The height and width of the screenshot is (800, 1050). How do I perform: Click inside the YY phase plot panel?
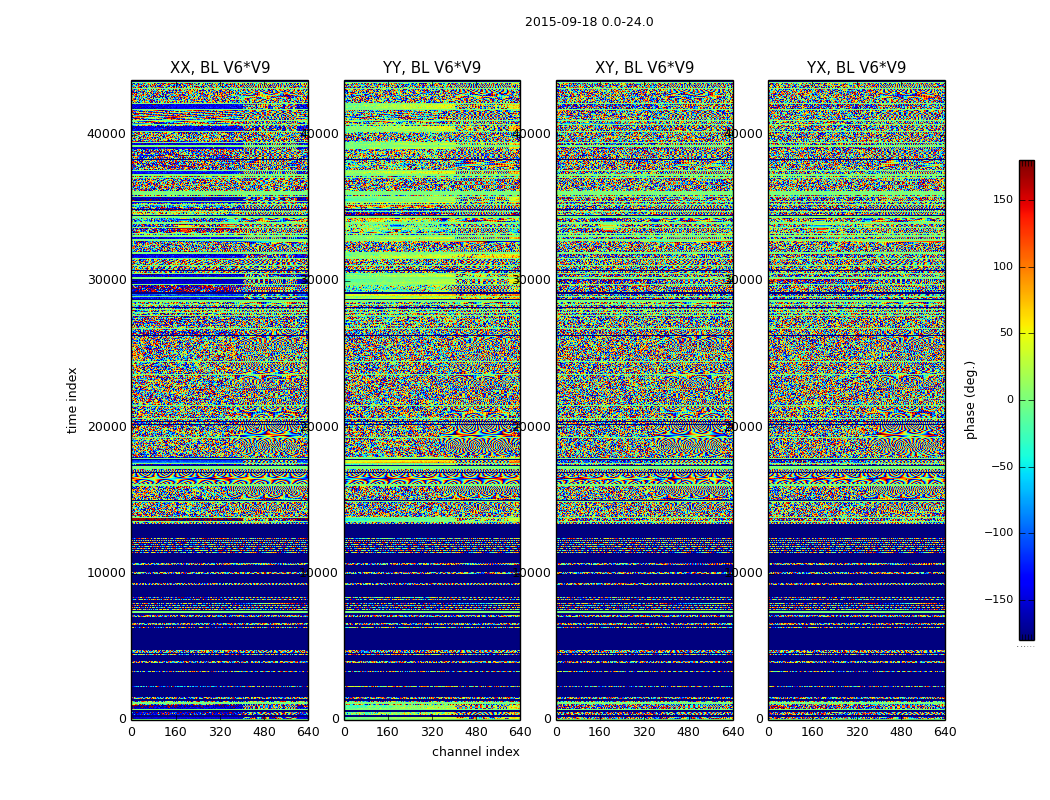click(x=432, y=400)
